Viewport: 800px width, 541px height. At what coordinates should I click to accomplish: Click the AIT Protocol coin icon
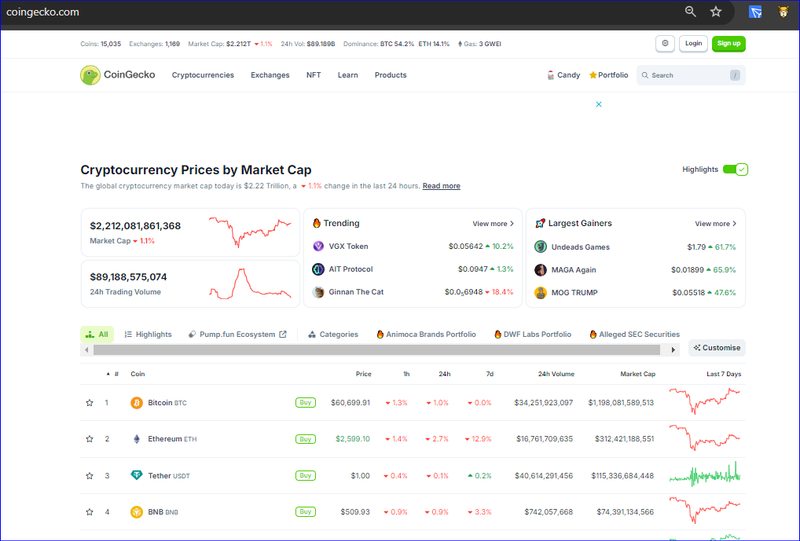click(318, 269)
